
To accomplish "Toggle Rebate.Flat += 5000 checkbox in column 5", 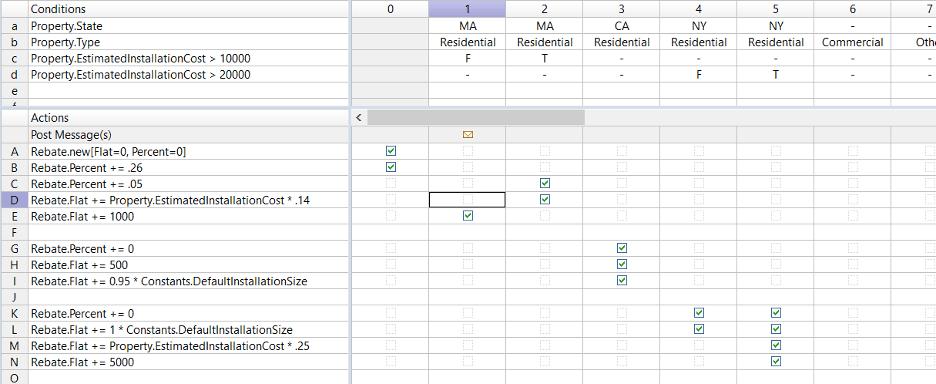I will pos(775,361).
